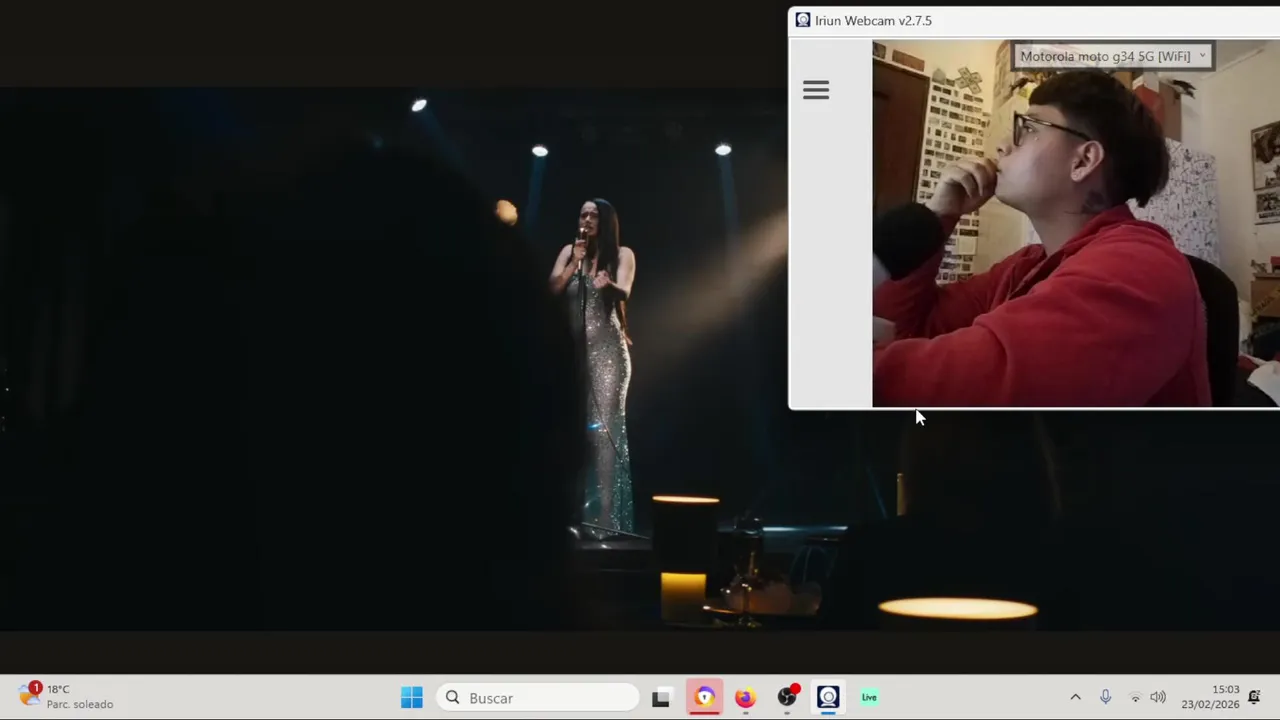1280x720 pixels.
Task: Open the clock showing 15:03
Action: coord(1210,697)
